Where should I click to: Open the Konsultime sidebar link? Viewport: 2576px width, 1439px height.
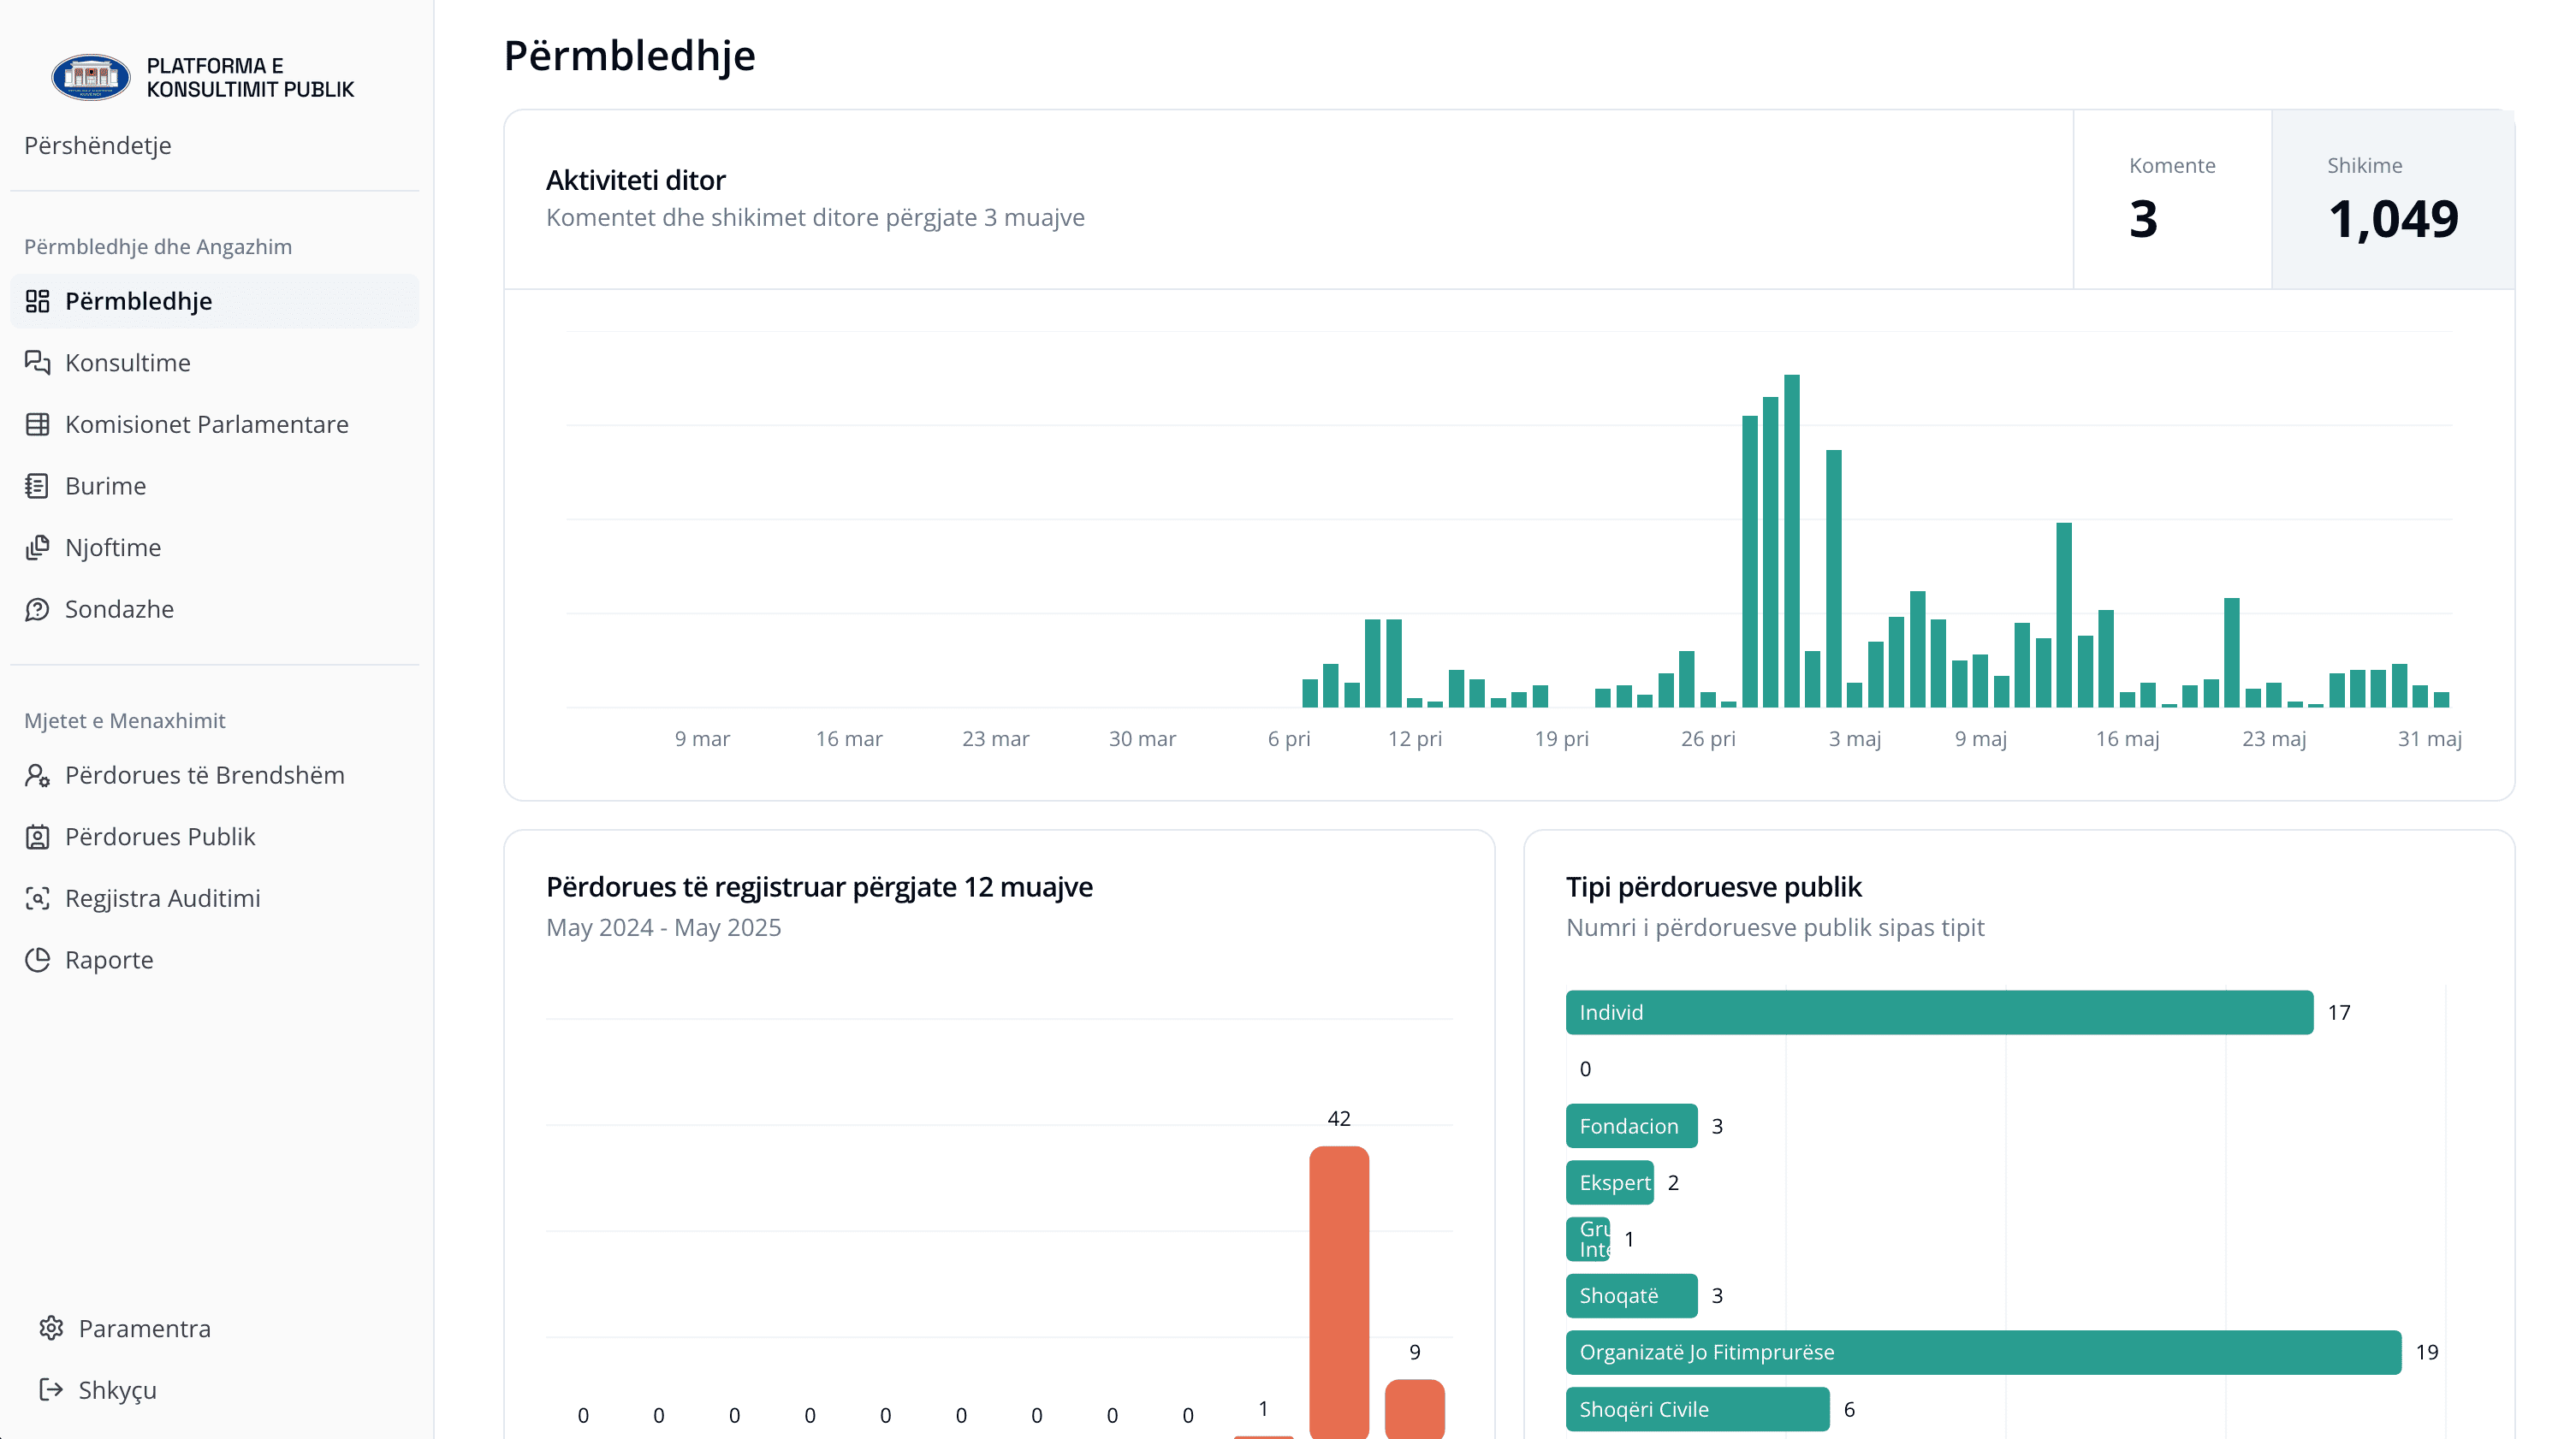pos(128,362)
